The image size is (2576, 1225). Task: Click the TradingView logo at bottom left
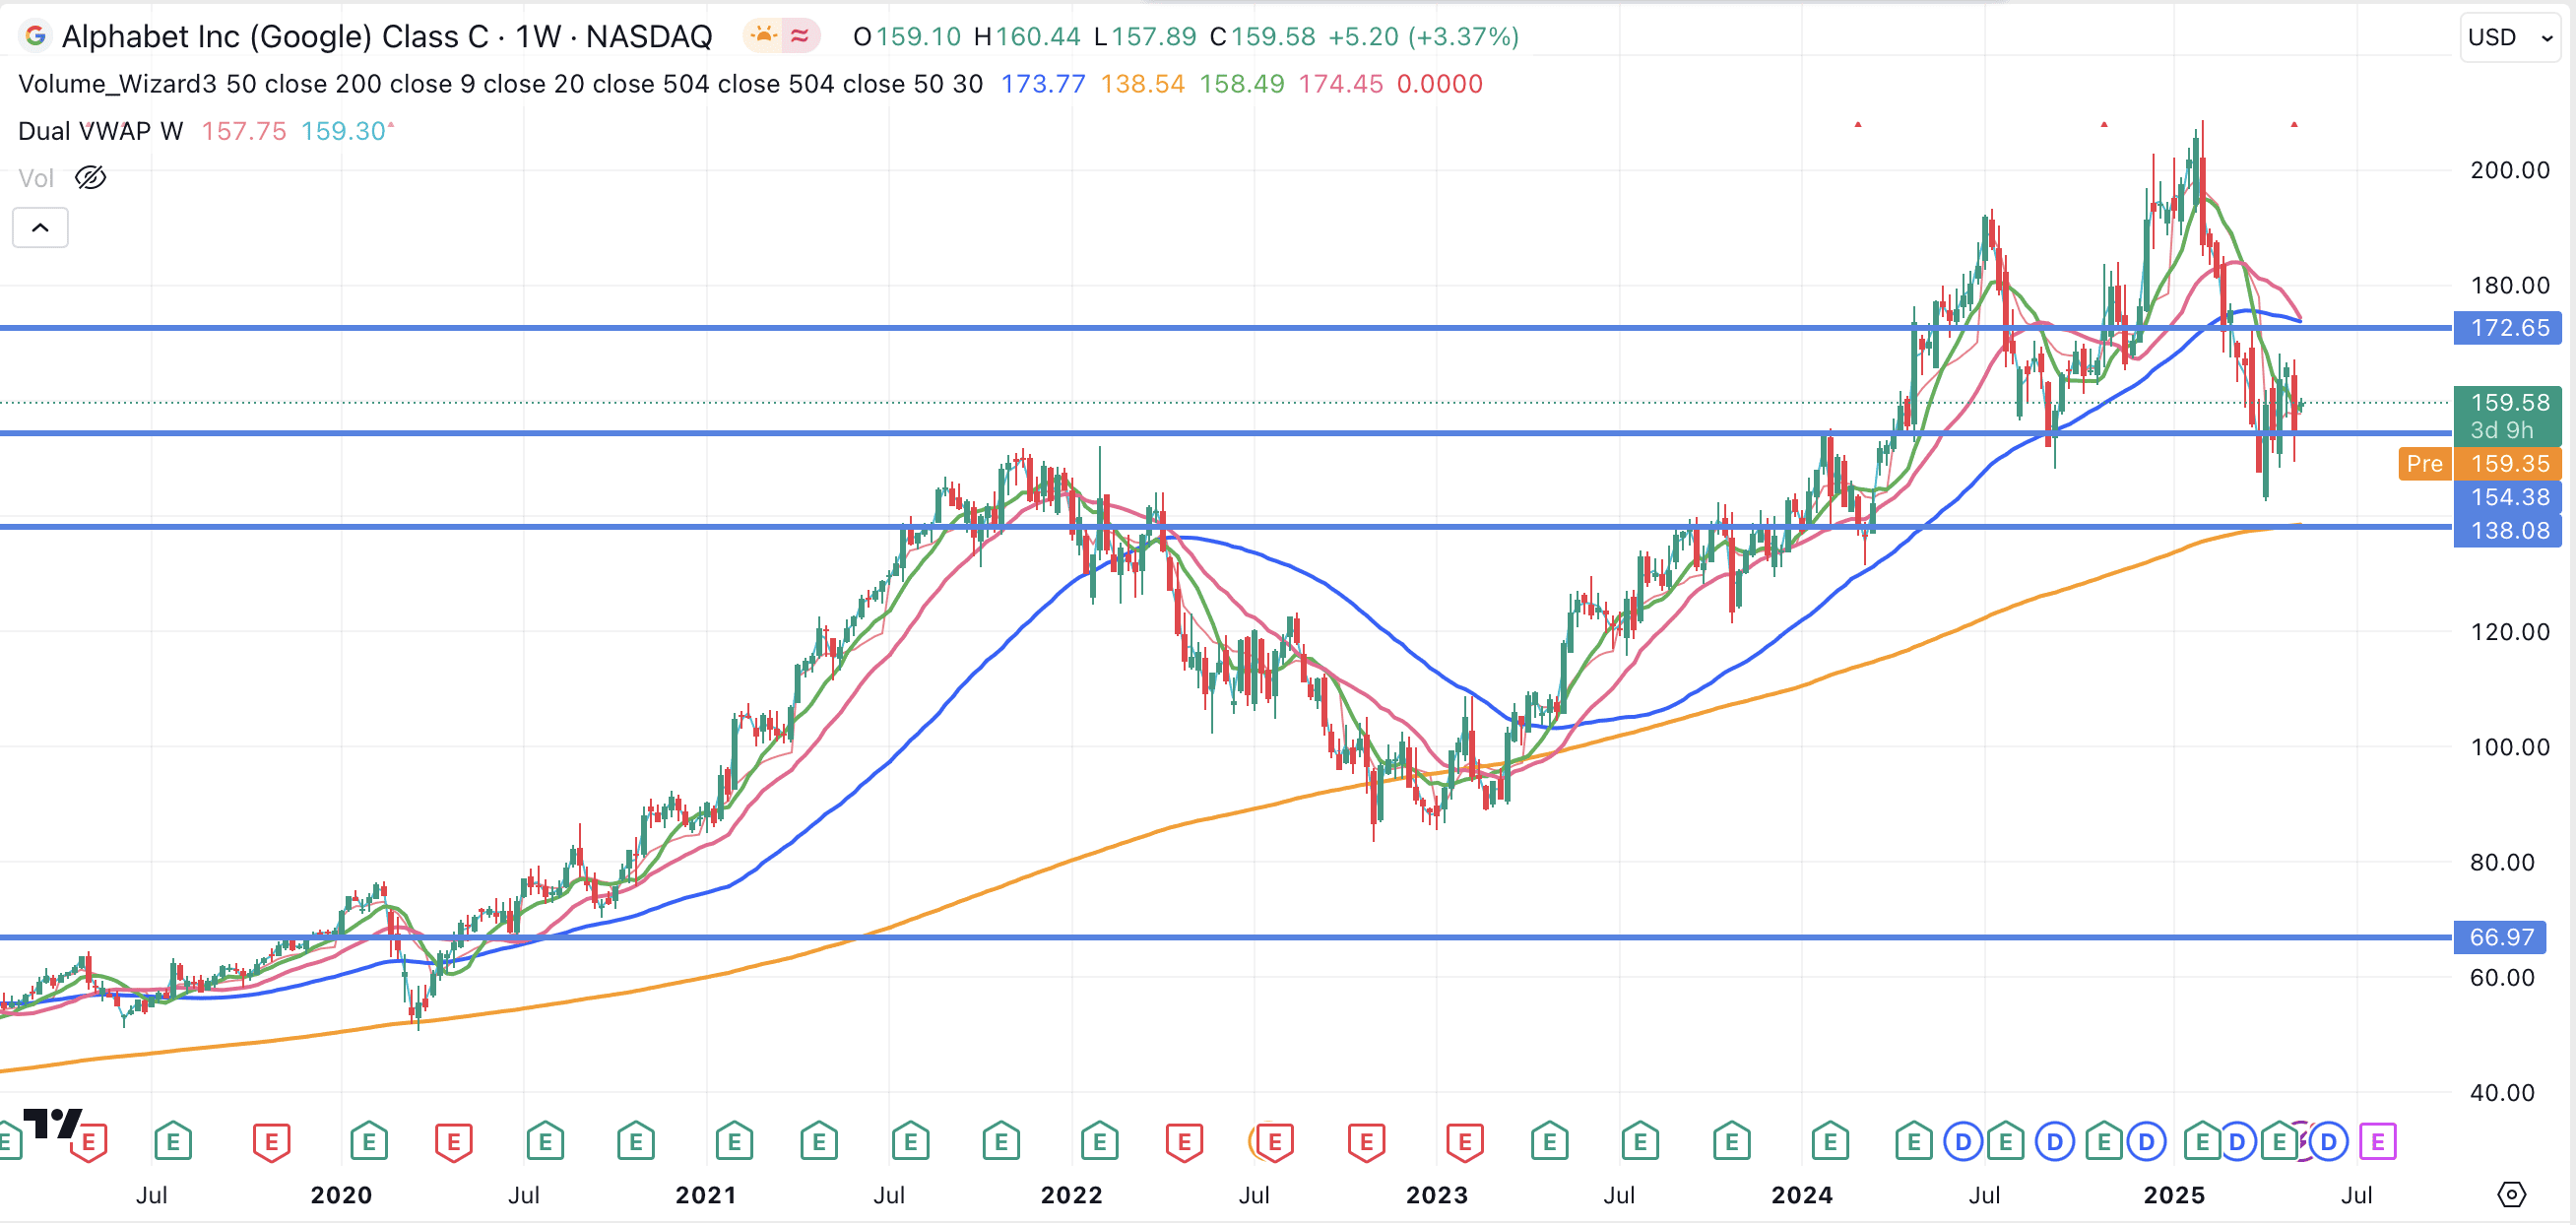click(x=52, y=1123)
